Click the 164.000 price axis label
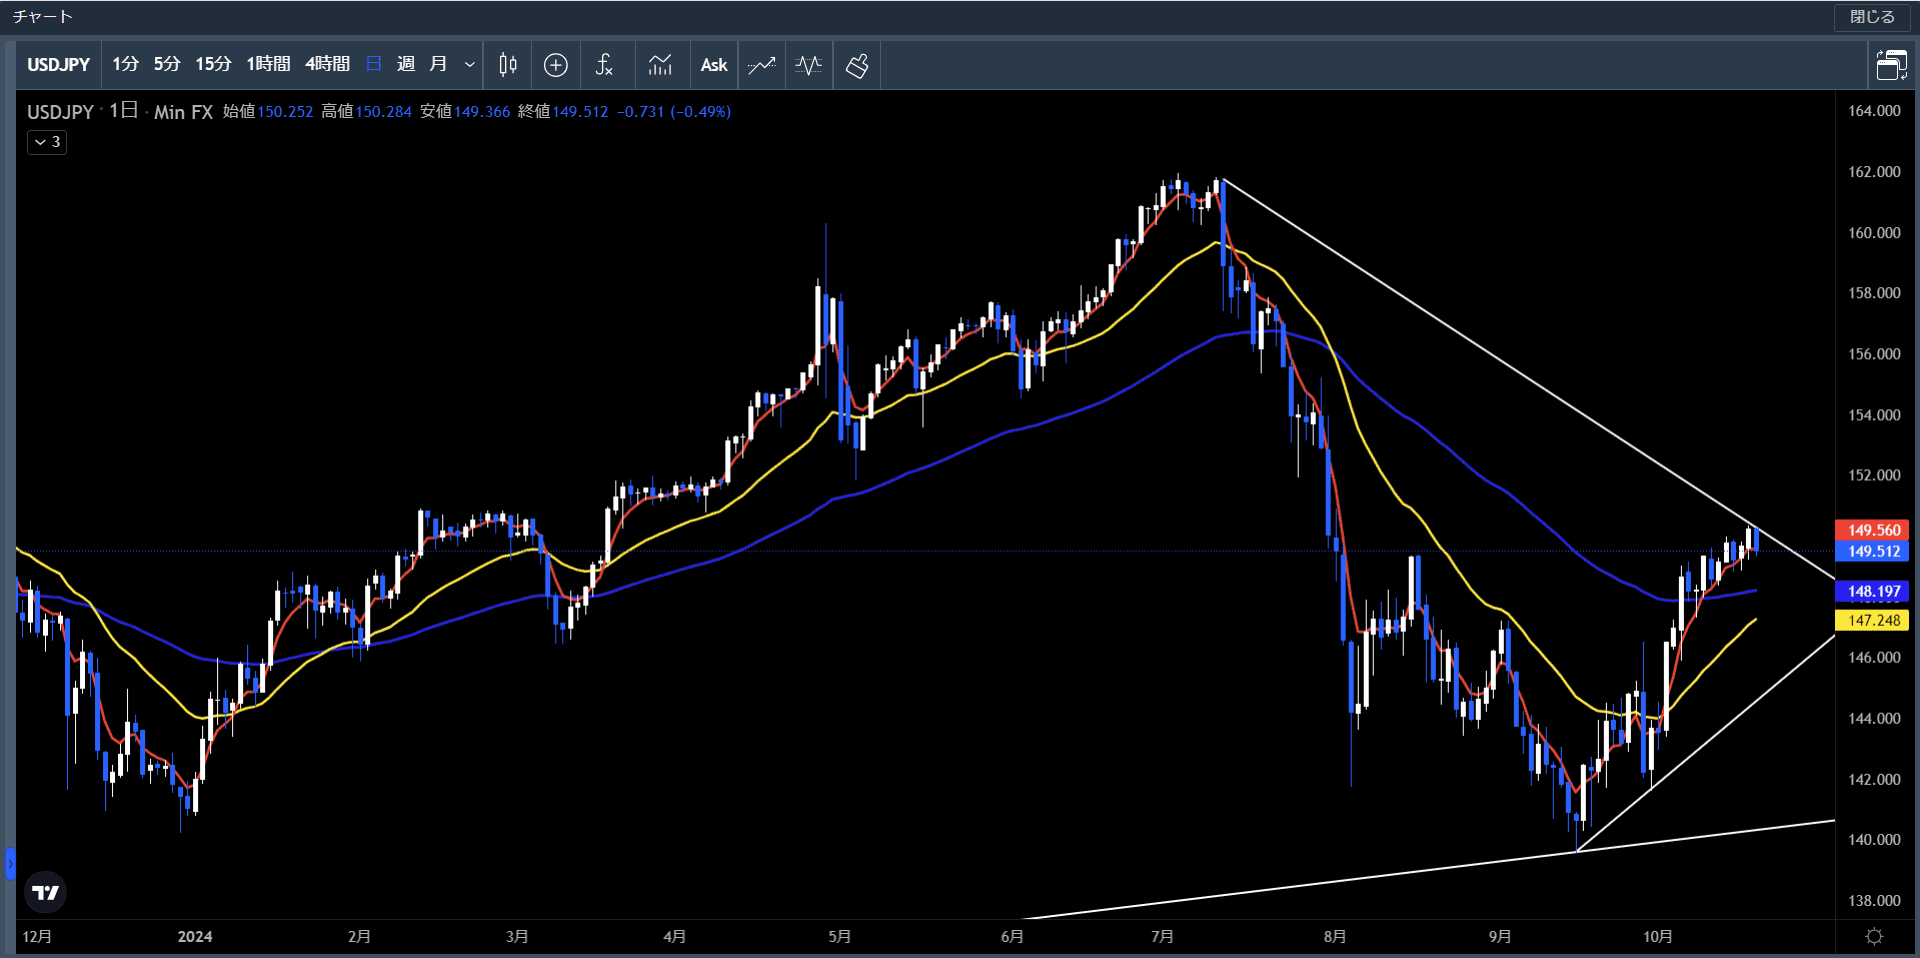Image resolution: width=1920 pixels, height=958 pixels. [x=1874, y=111]
